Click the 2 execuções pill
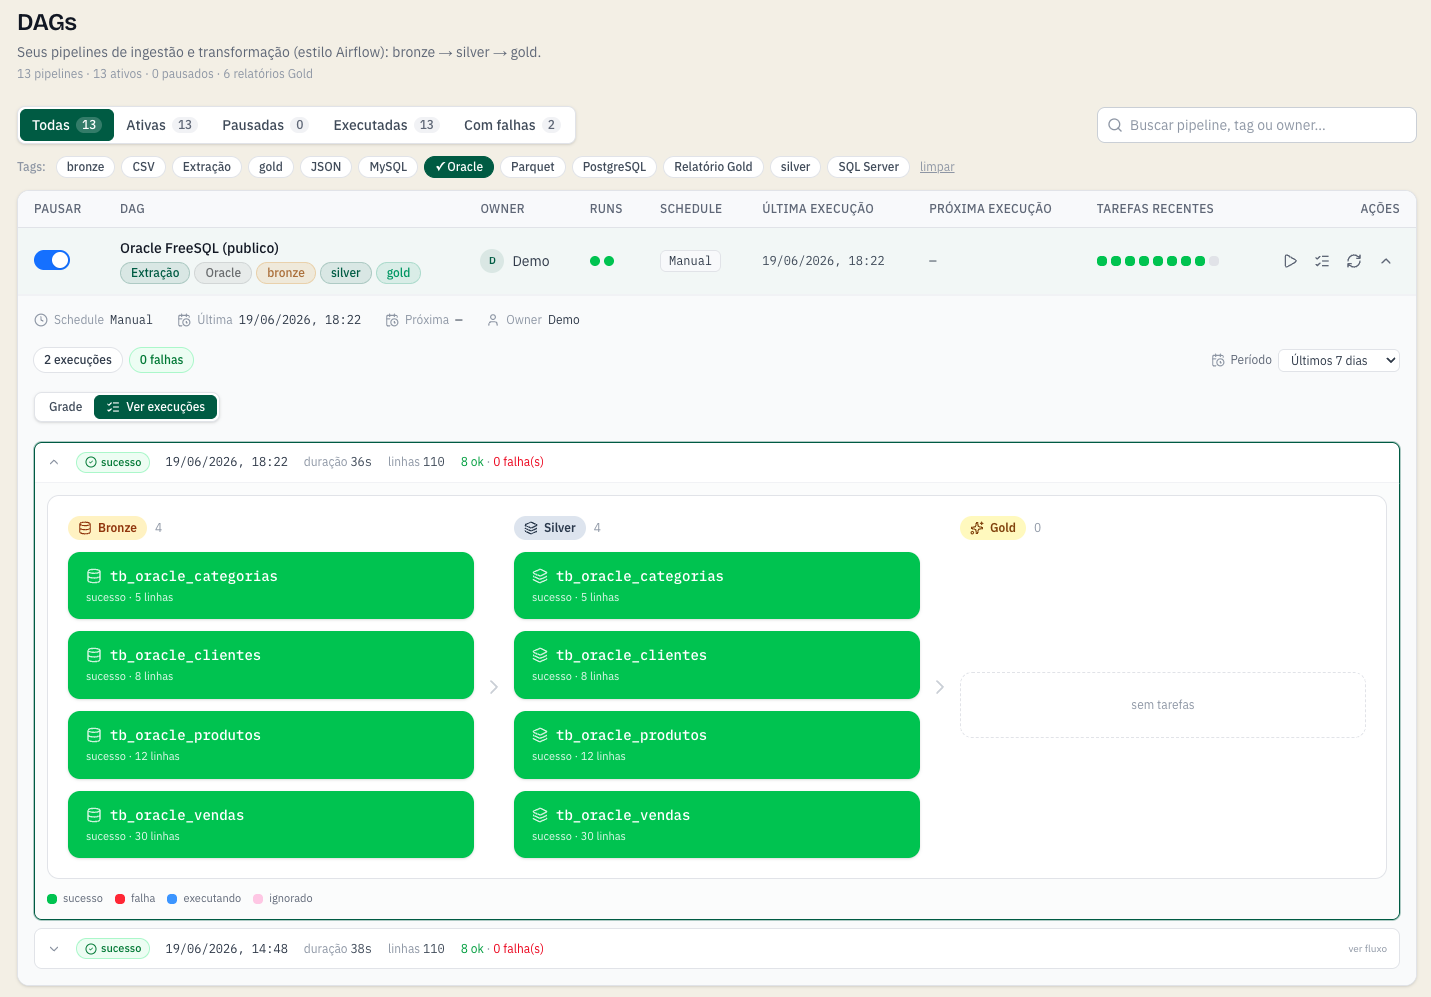 pyautogui.click(x=78, y=360)
